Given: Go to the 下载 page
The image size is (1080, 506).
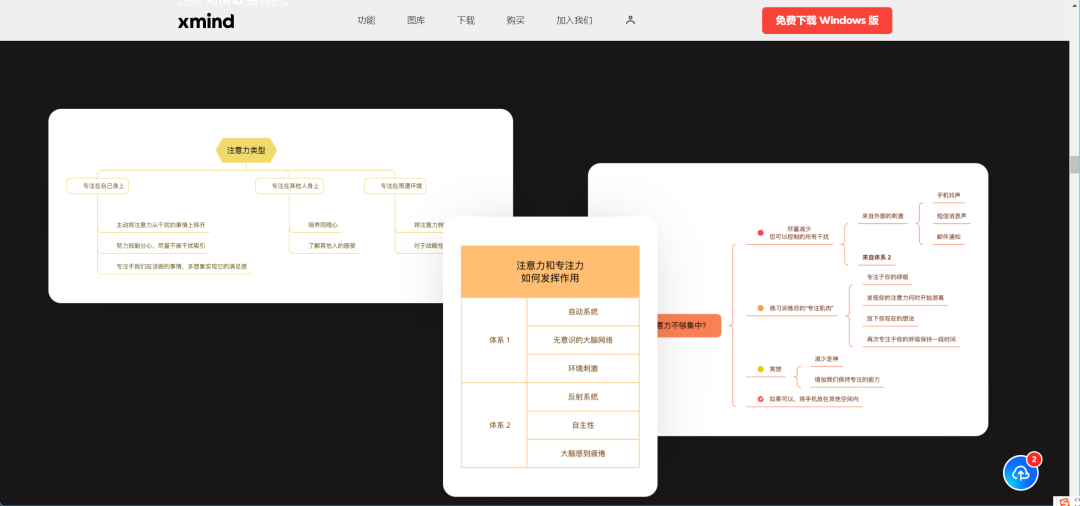Looking at the screenshot, I should click(466, 20).
